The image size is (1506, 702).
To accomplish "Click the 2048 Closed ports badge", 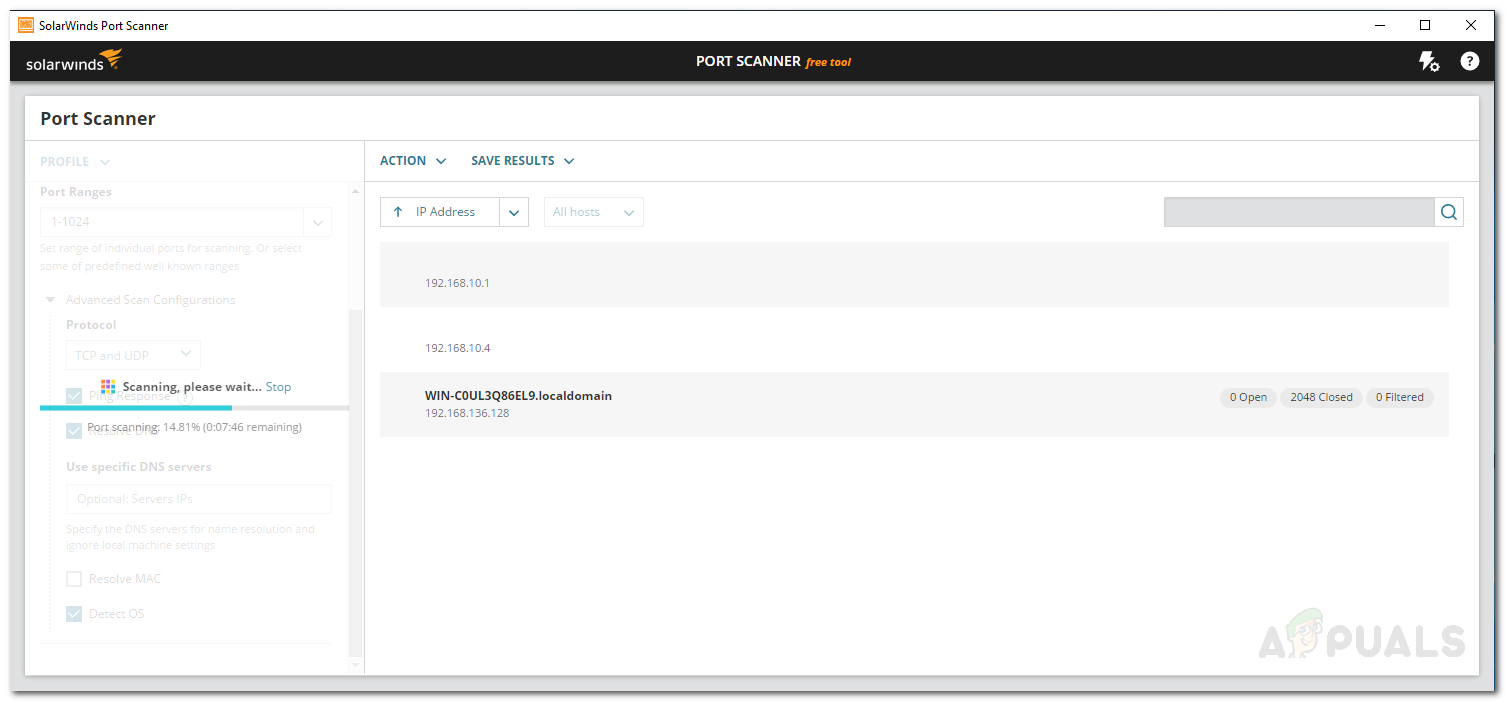I will click(x=1321, y=397).
